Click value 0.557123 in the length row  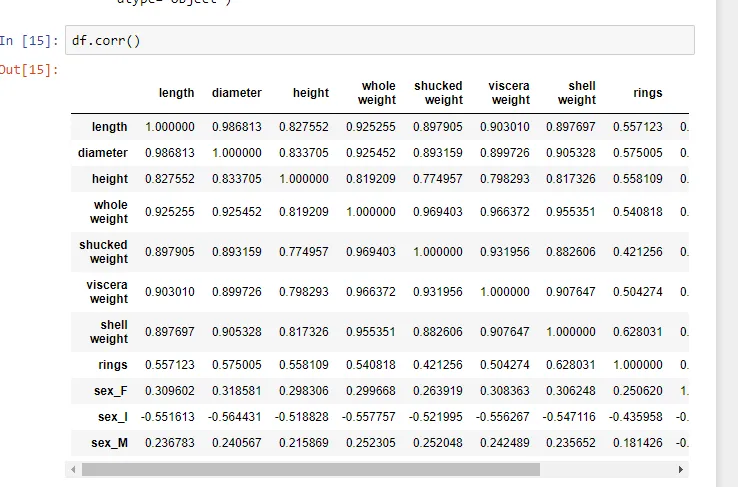(x=638, y=127)
